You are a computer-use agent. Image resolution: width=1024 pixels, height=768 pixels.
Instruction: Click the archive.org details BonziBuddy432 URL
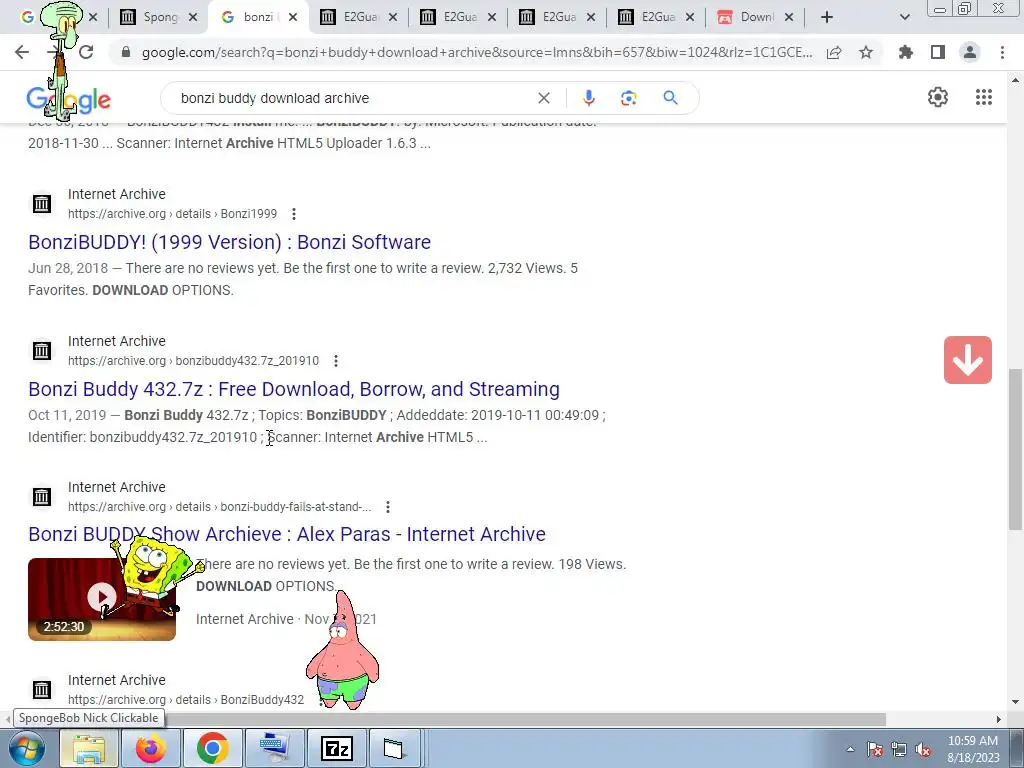tap(186, 700)
